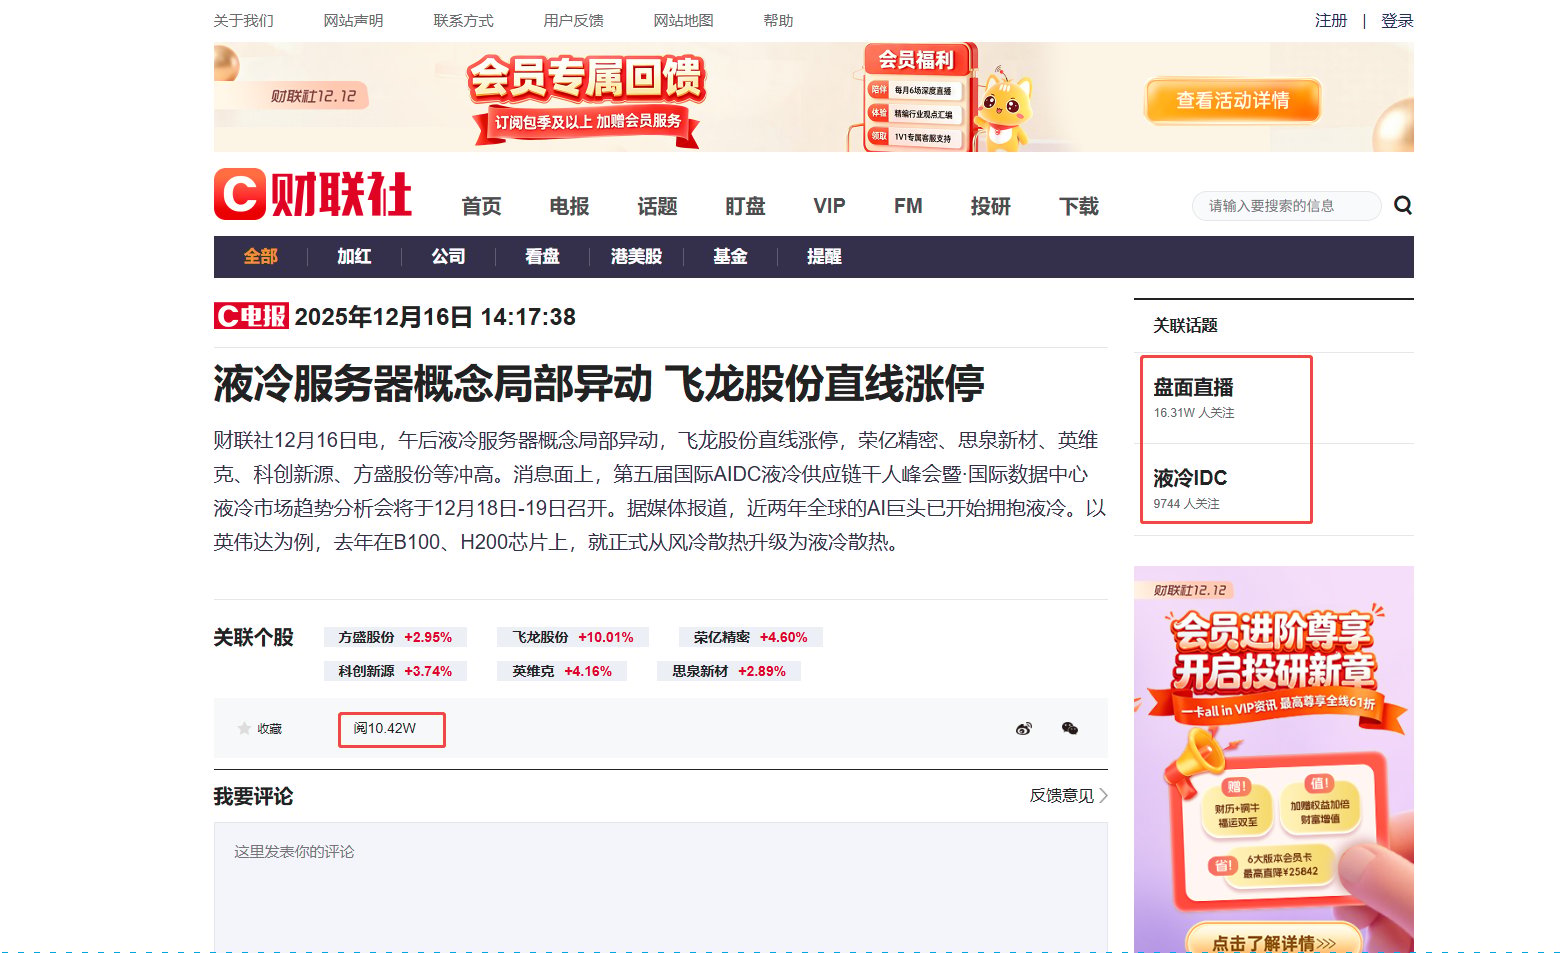
Task: Select the 看盘 tab
Action: point(542,257)
